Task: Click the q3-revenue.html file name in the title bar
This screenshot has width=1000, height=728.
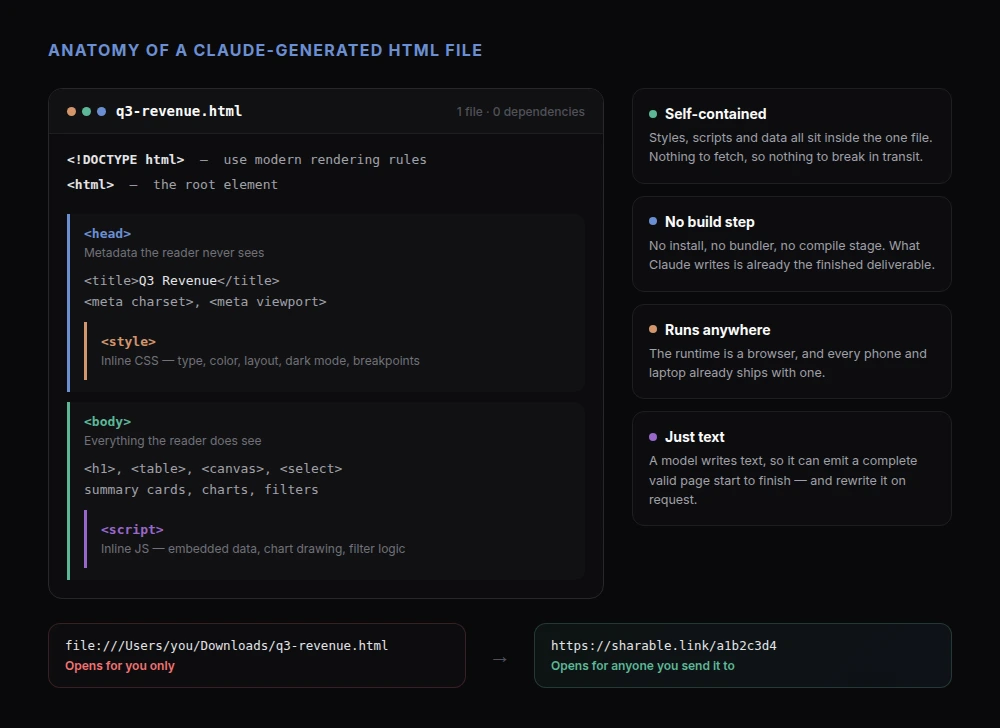Action: [x=179, y=111]
